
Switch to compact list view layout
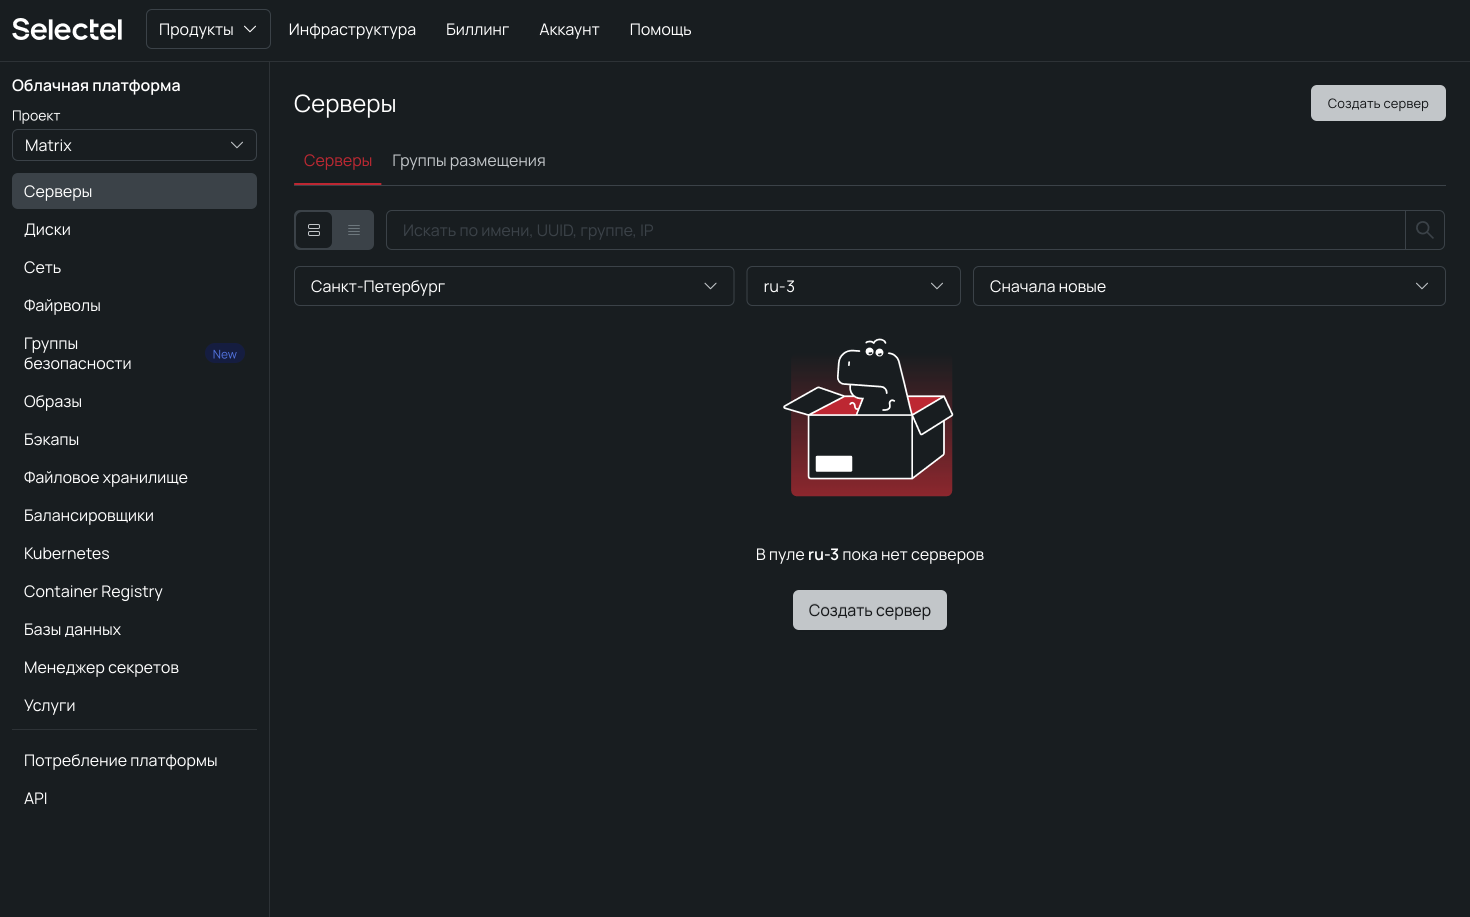(x=354, y=230)
